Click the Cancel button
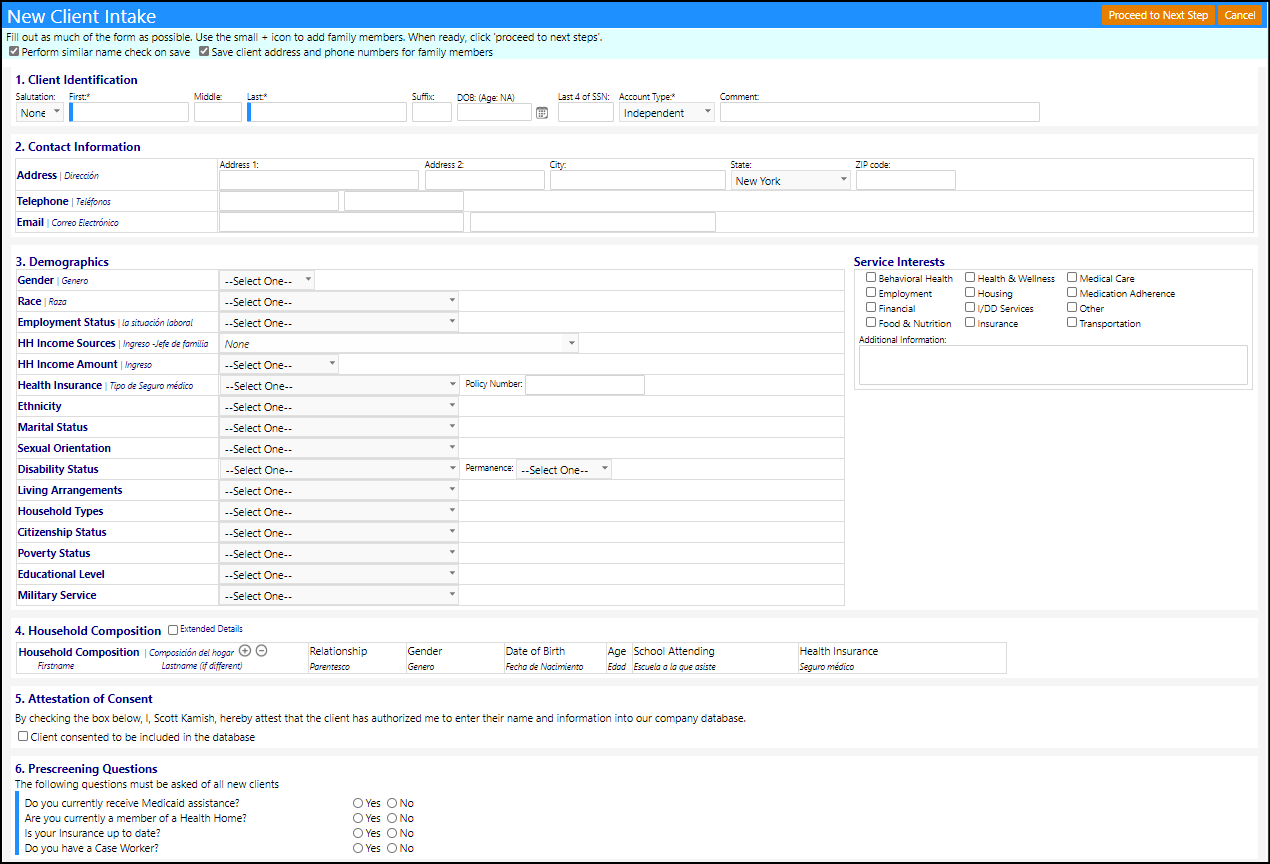 [1239, 15]
